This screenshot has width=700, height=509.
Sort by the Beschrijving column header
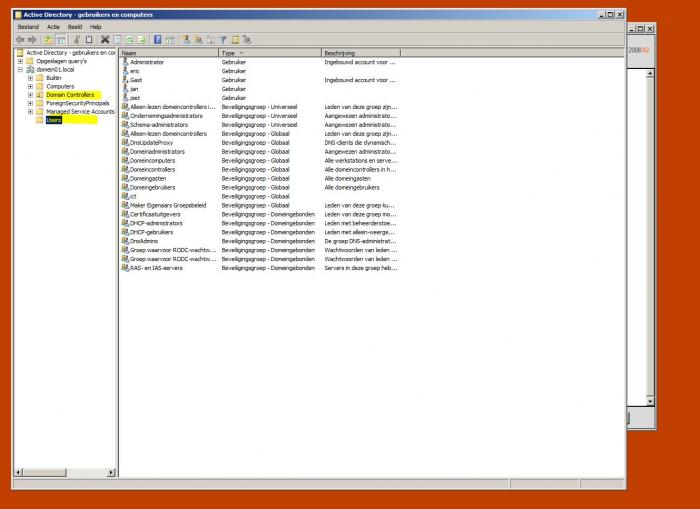[361, 53]
